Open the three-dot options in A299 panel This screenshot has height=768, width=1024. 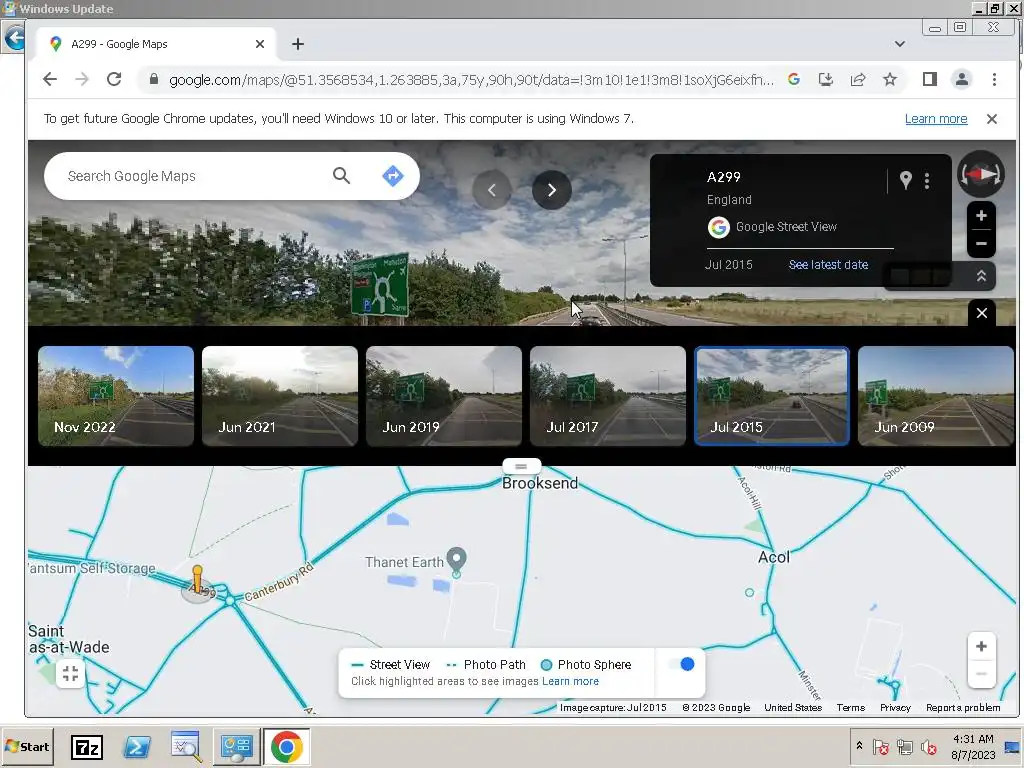[x=927, y=181]
